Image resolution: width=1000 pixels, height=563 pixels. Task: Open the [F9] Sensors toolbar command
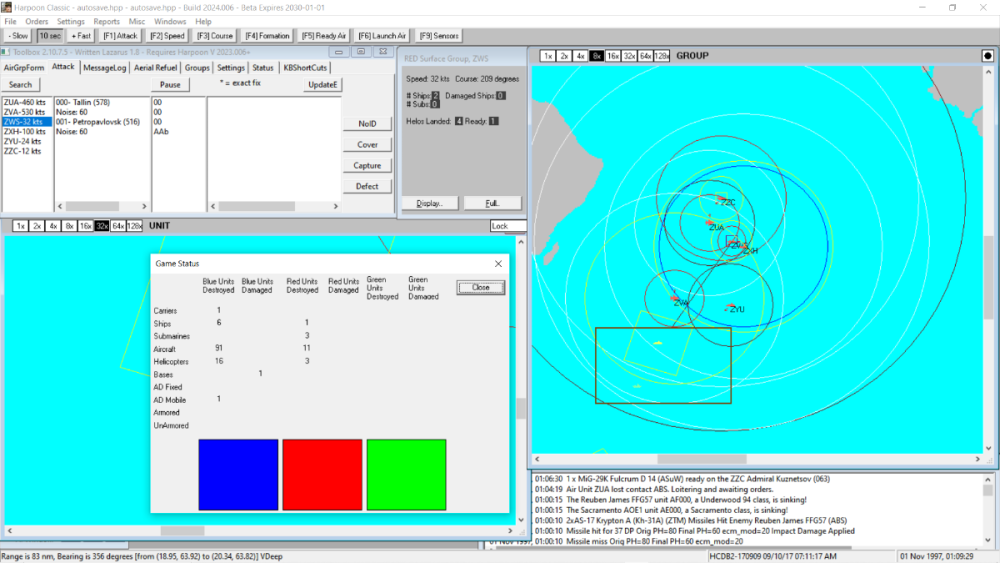[438, 36]
